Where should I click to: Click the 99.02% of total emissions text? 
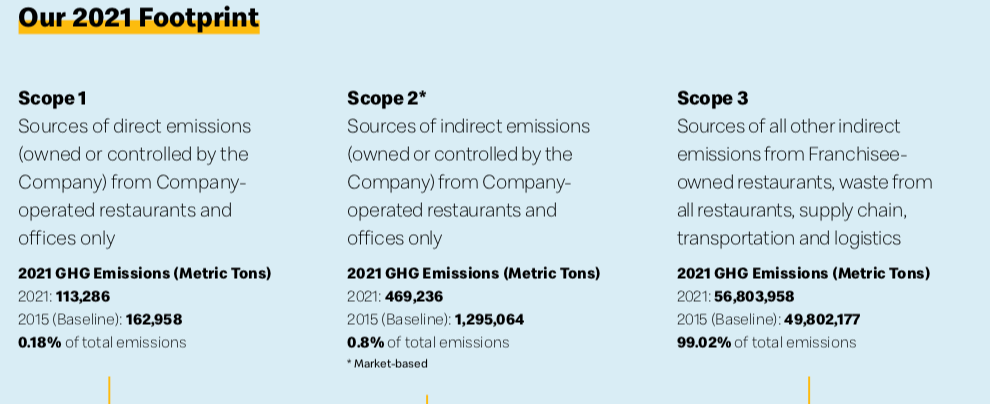point(766,343)
